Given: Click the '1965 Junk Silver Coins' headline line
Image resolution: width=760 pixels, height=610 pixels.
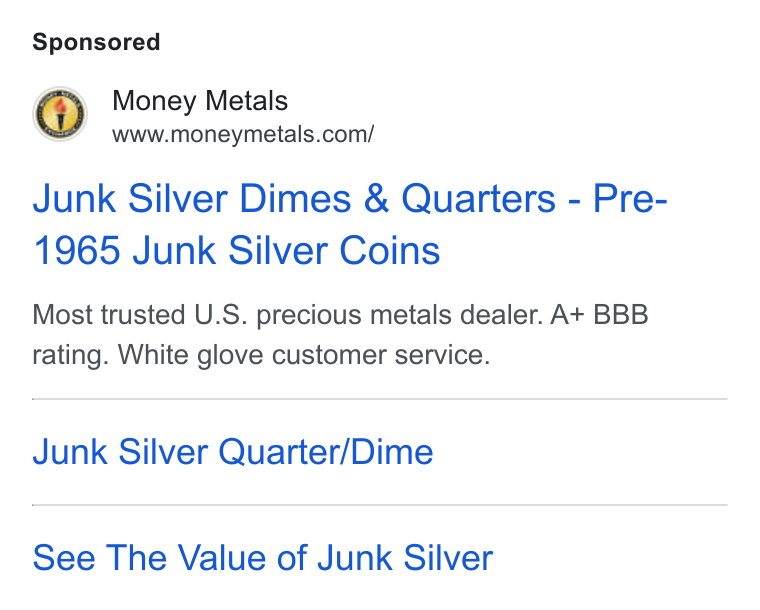Looking at the screenshot, I should [x=237, y=250].
